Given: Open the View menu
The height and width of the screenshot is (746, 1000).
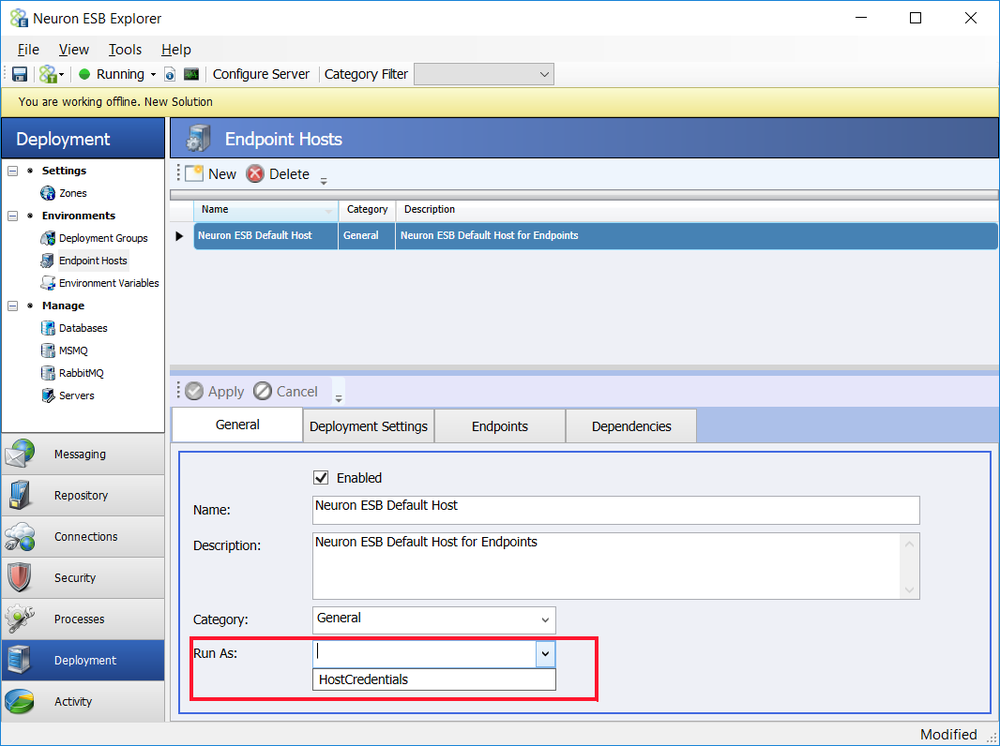Looking at the screenshot, I should 73,49.
